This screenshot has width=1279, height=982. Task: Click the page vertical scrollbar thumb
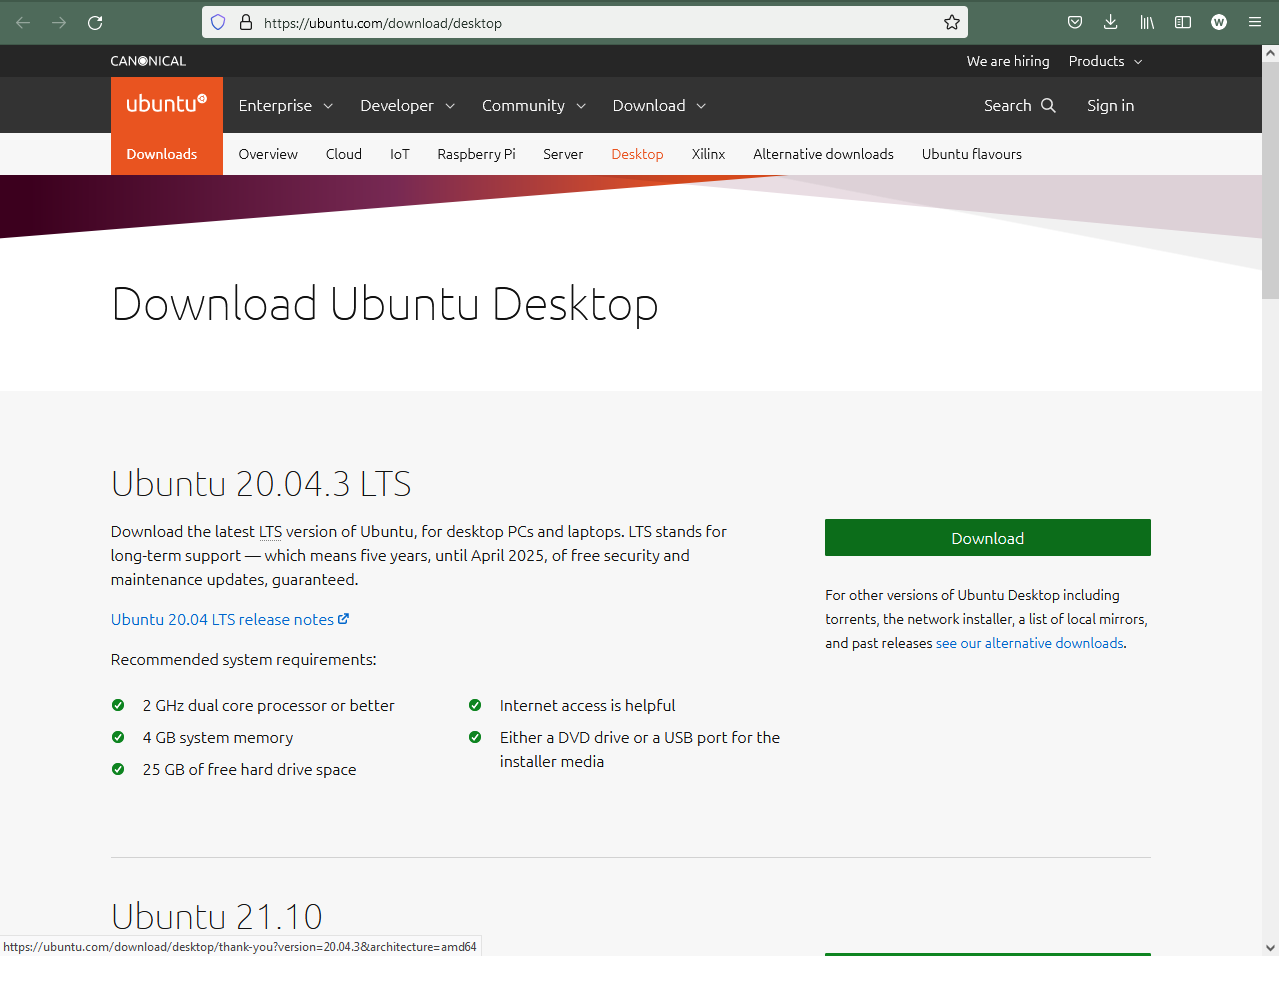click(1270, 180)
